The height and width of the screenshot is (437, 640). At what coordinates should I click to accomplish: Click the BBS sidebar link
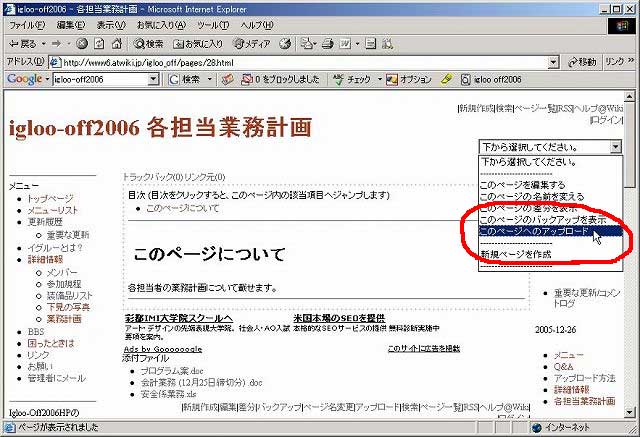pos(36,332)
